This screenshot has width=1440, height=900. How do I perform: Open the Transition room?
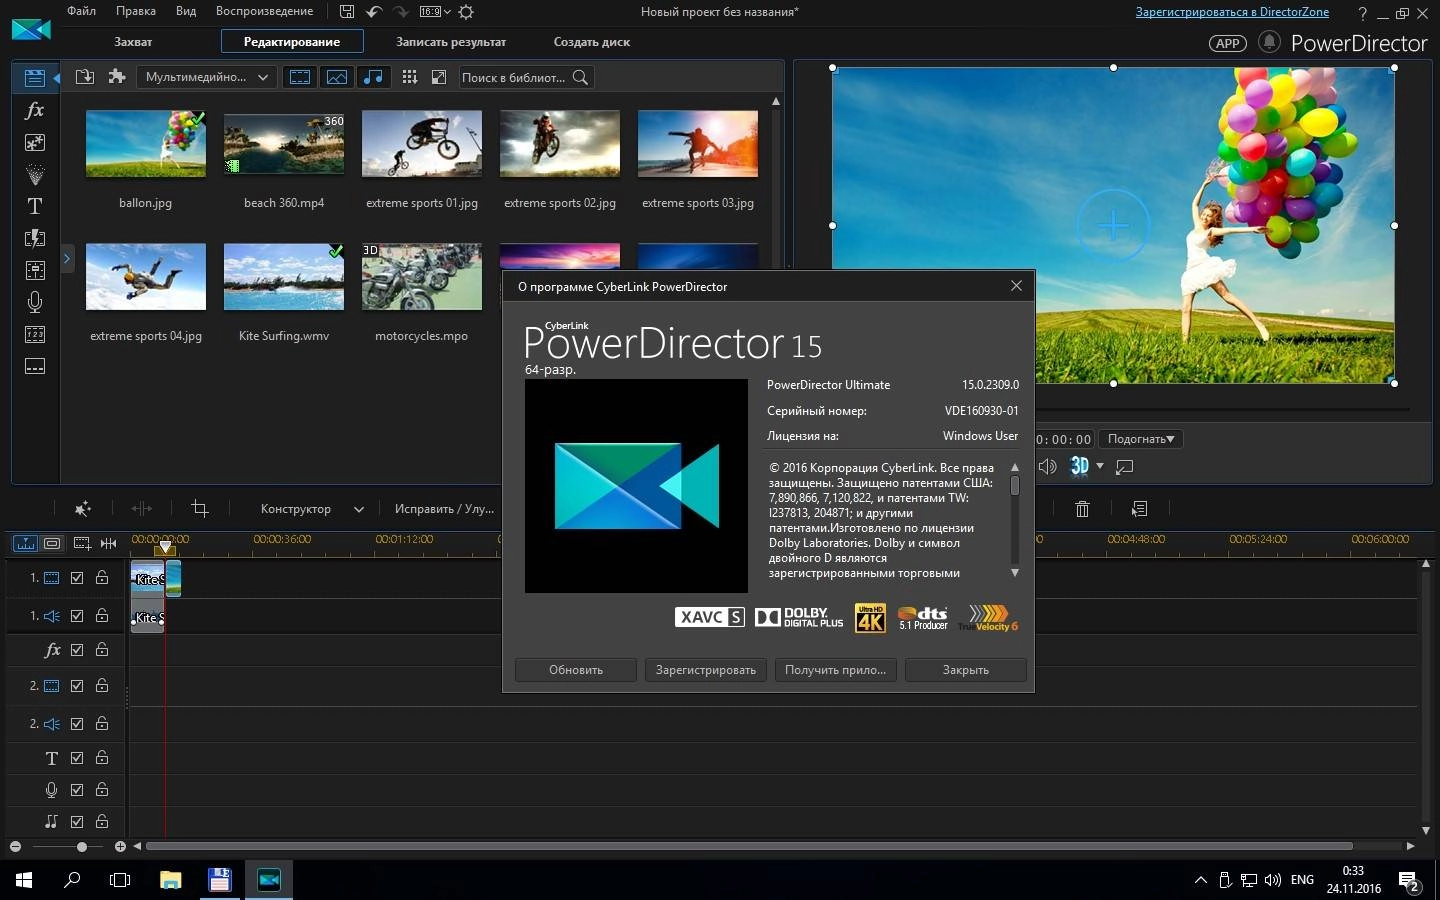[35, 238]
